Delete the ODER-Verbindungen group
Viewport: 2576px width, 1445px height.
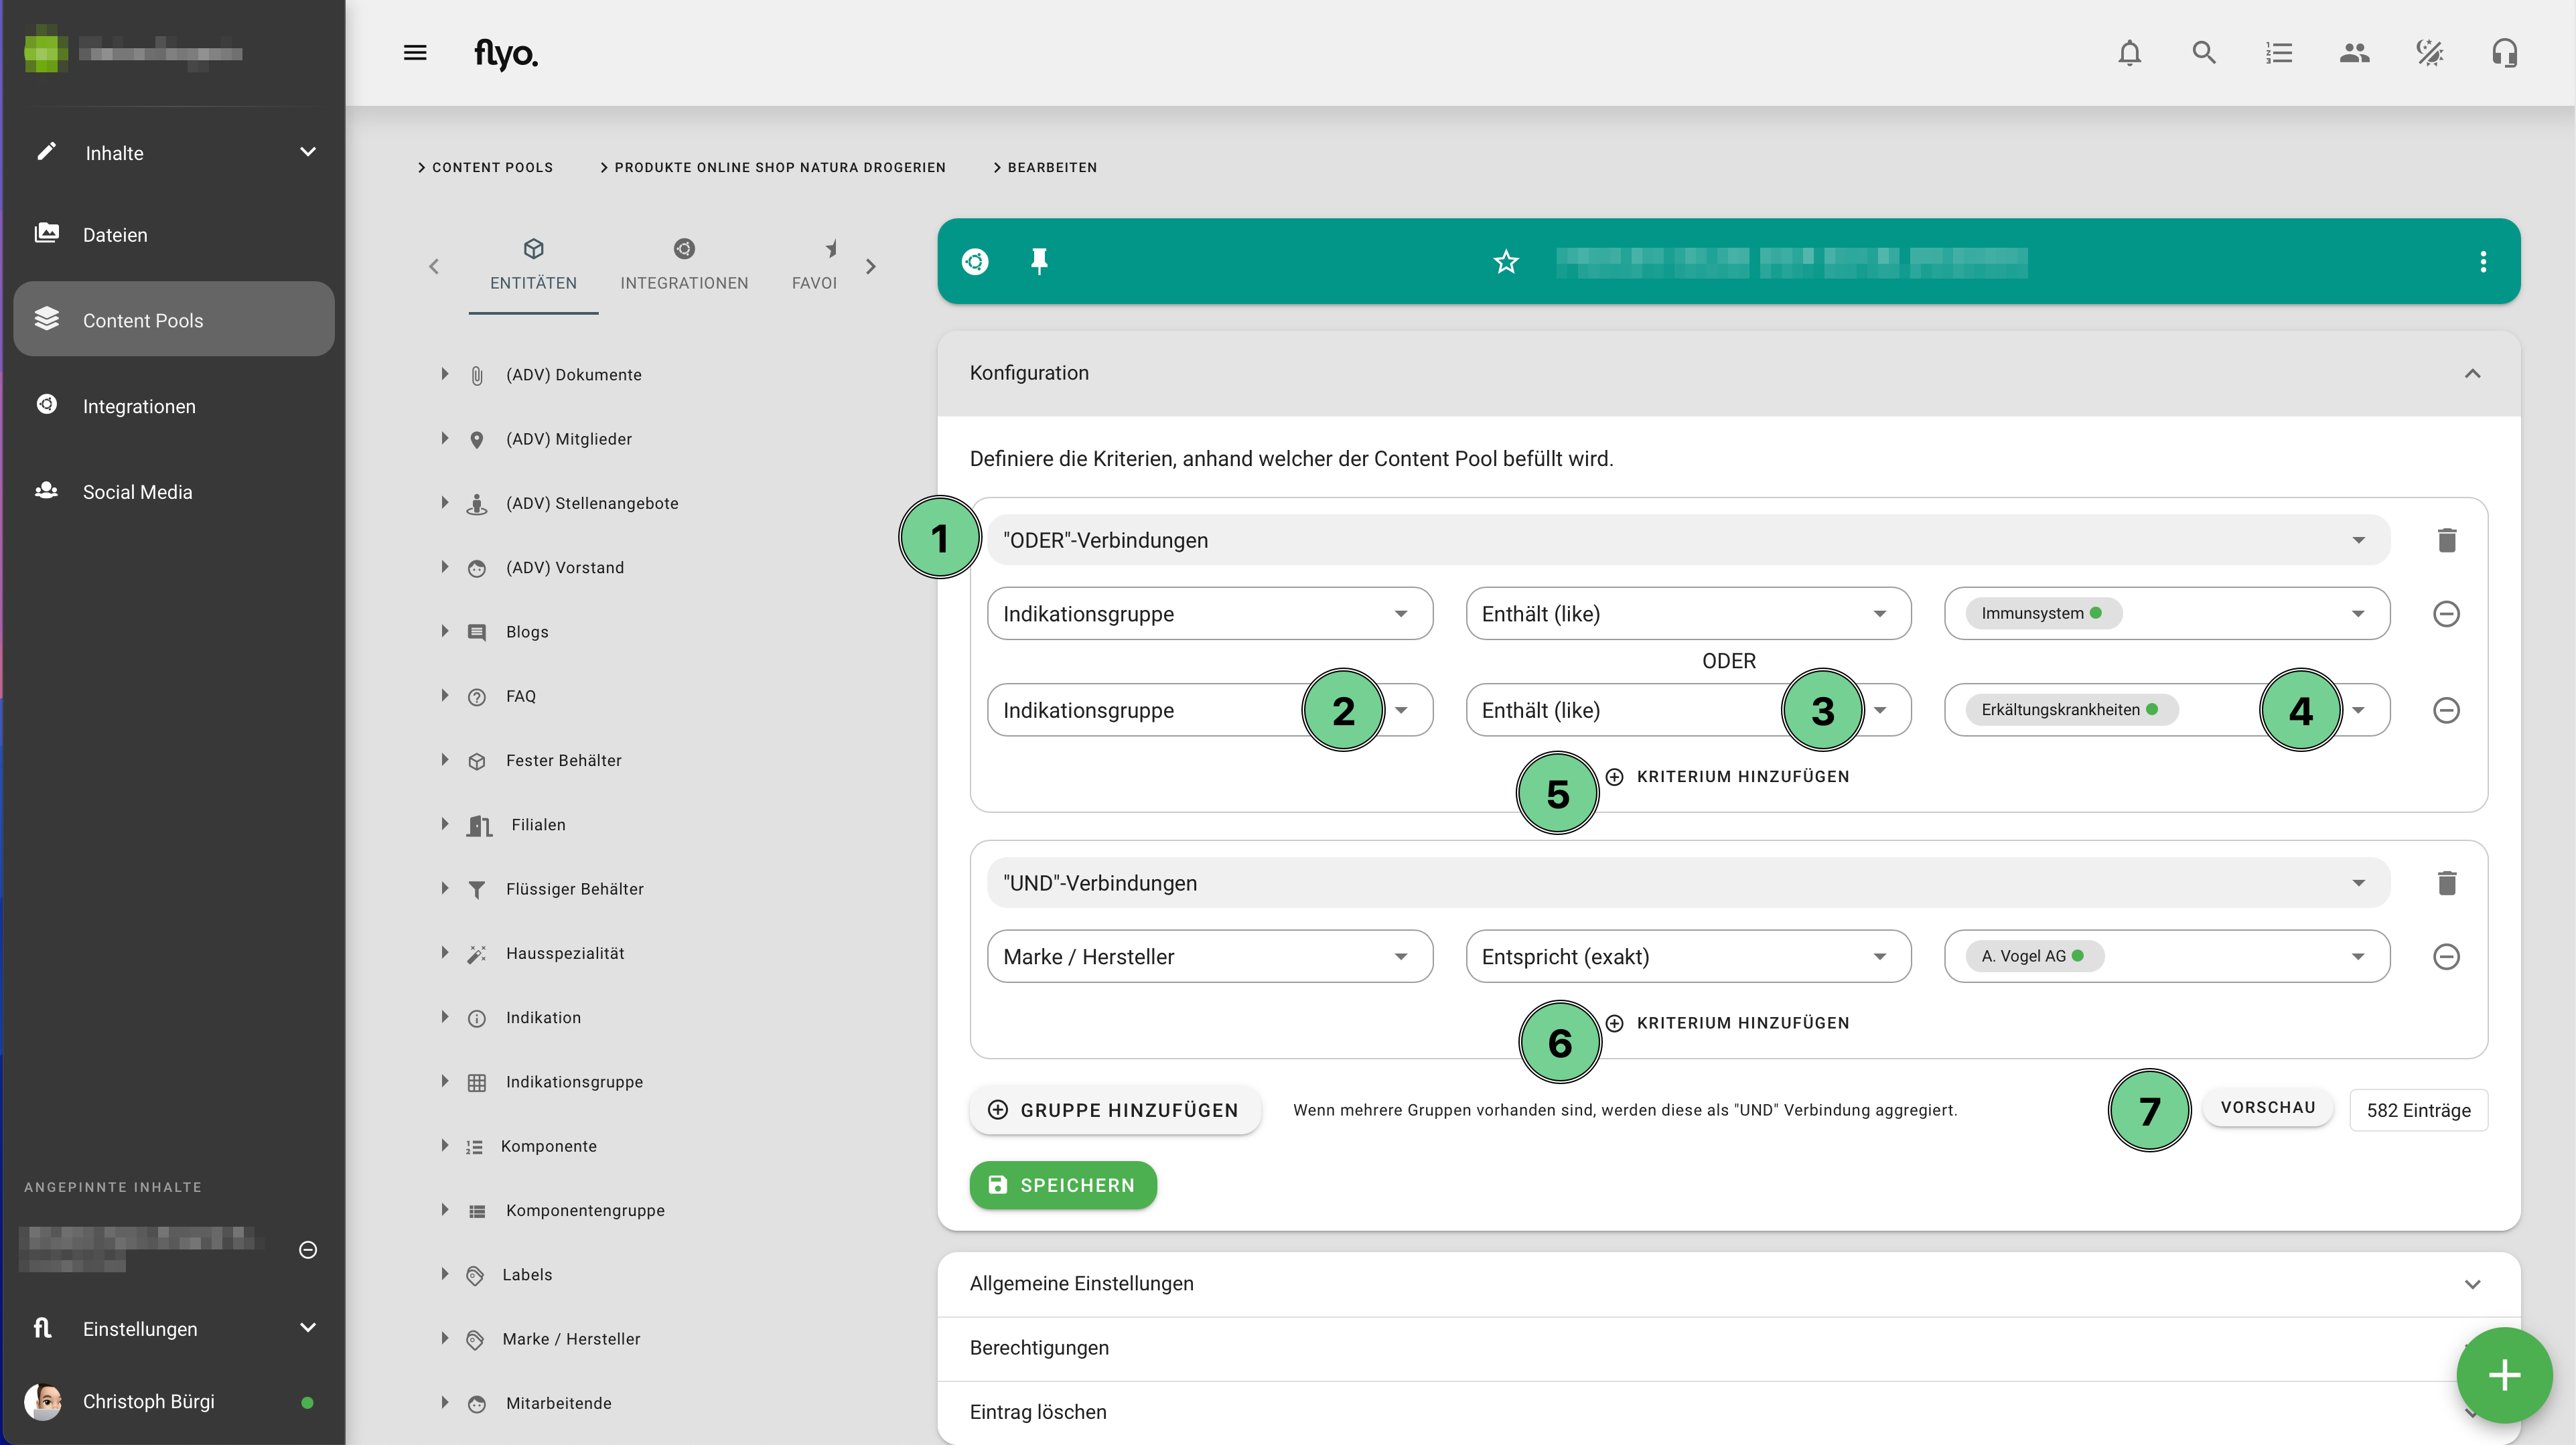[2446, 540]
